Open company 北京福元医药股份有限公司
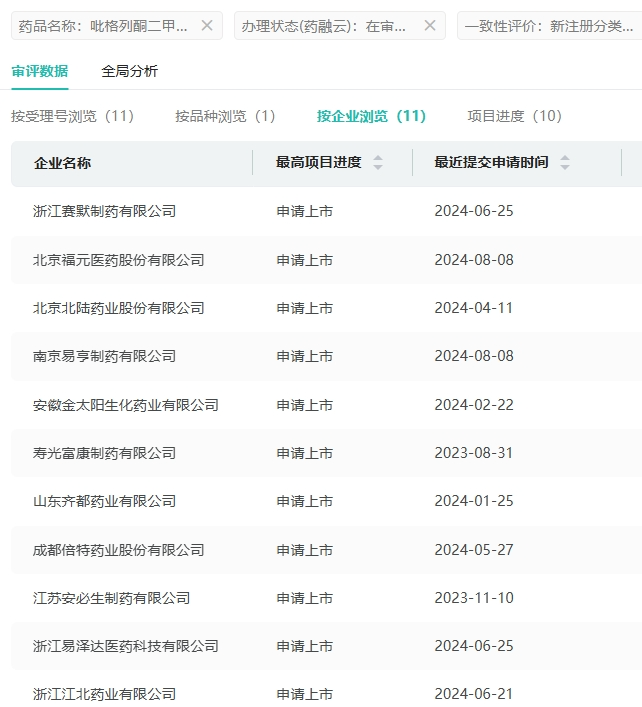The height and width of the screenshot is (707, 642). click(x=118, y=260)
